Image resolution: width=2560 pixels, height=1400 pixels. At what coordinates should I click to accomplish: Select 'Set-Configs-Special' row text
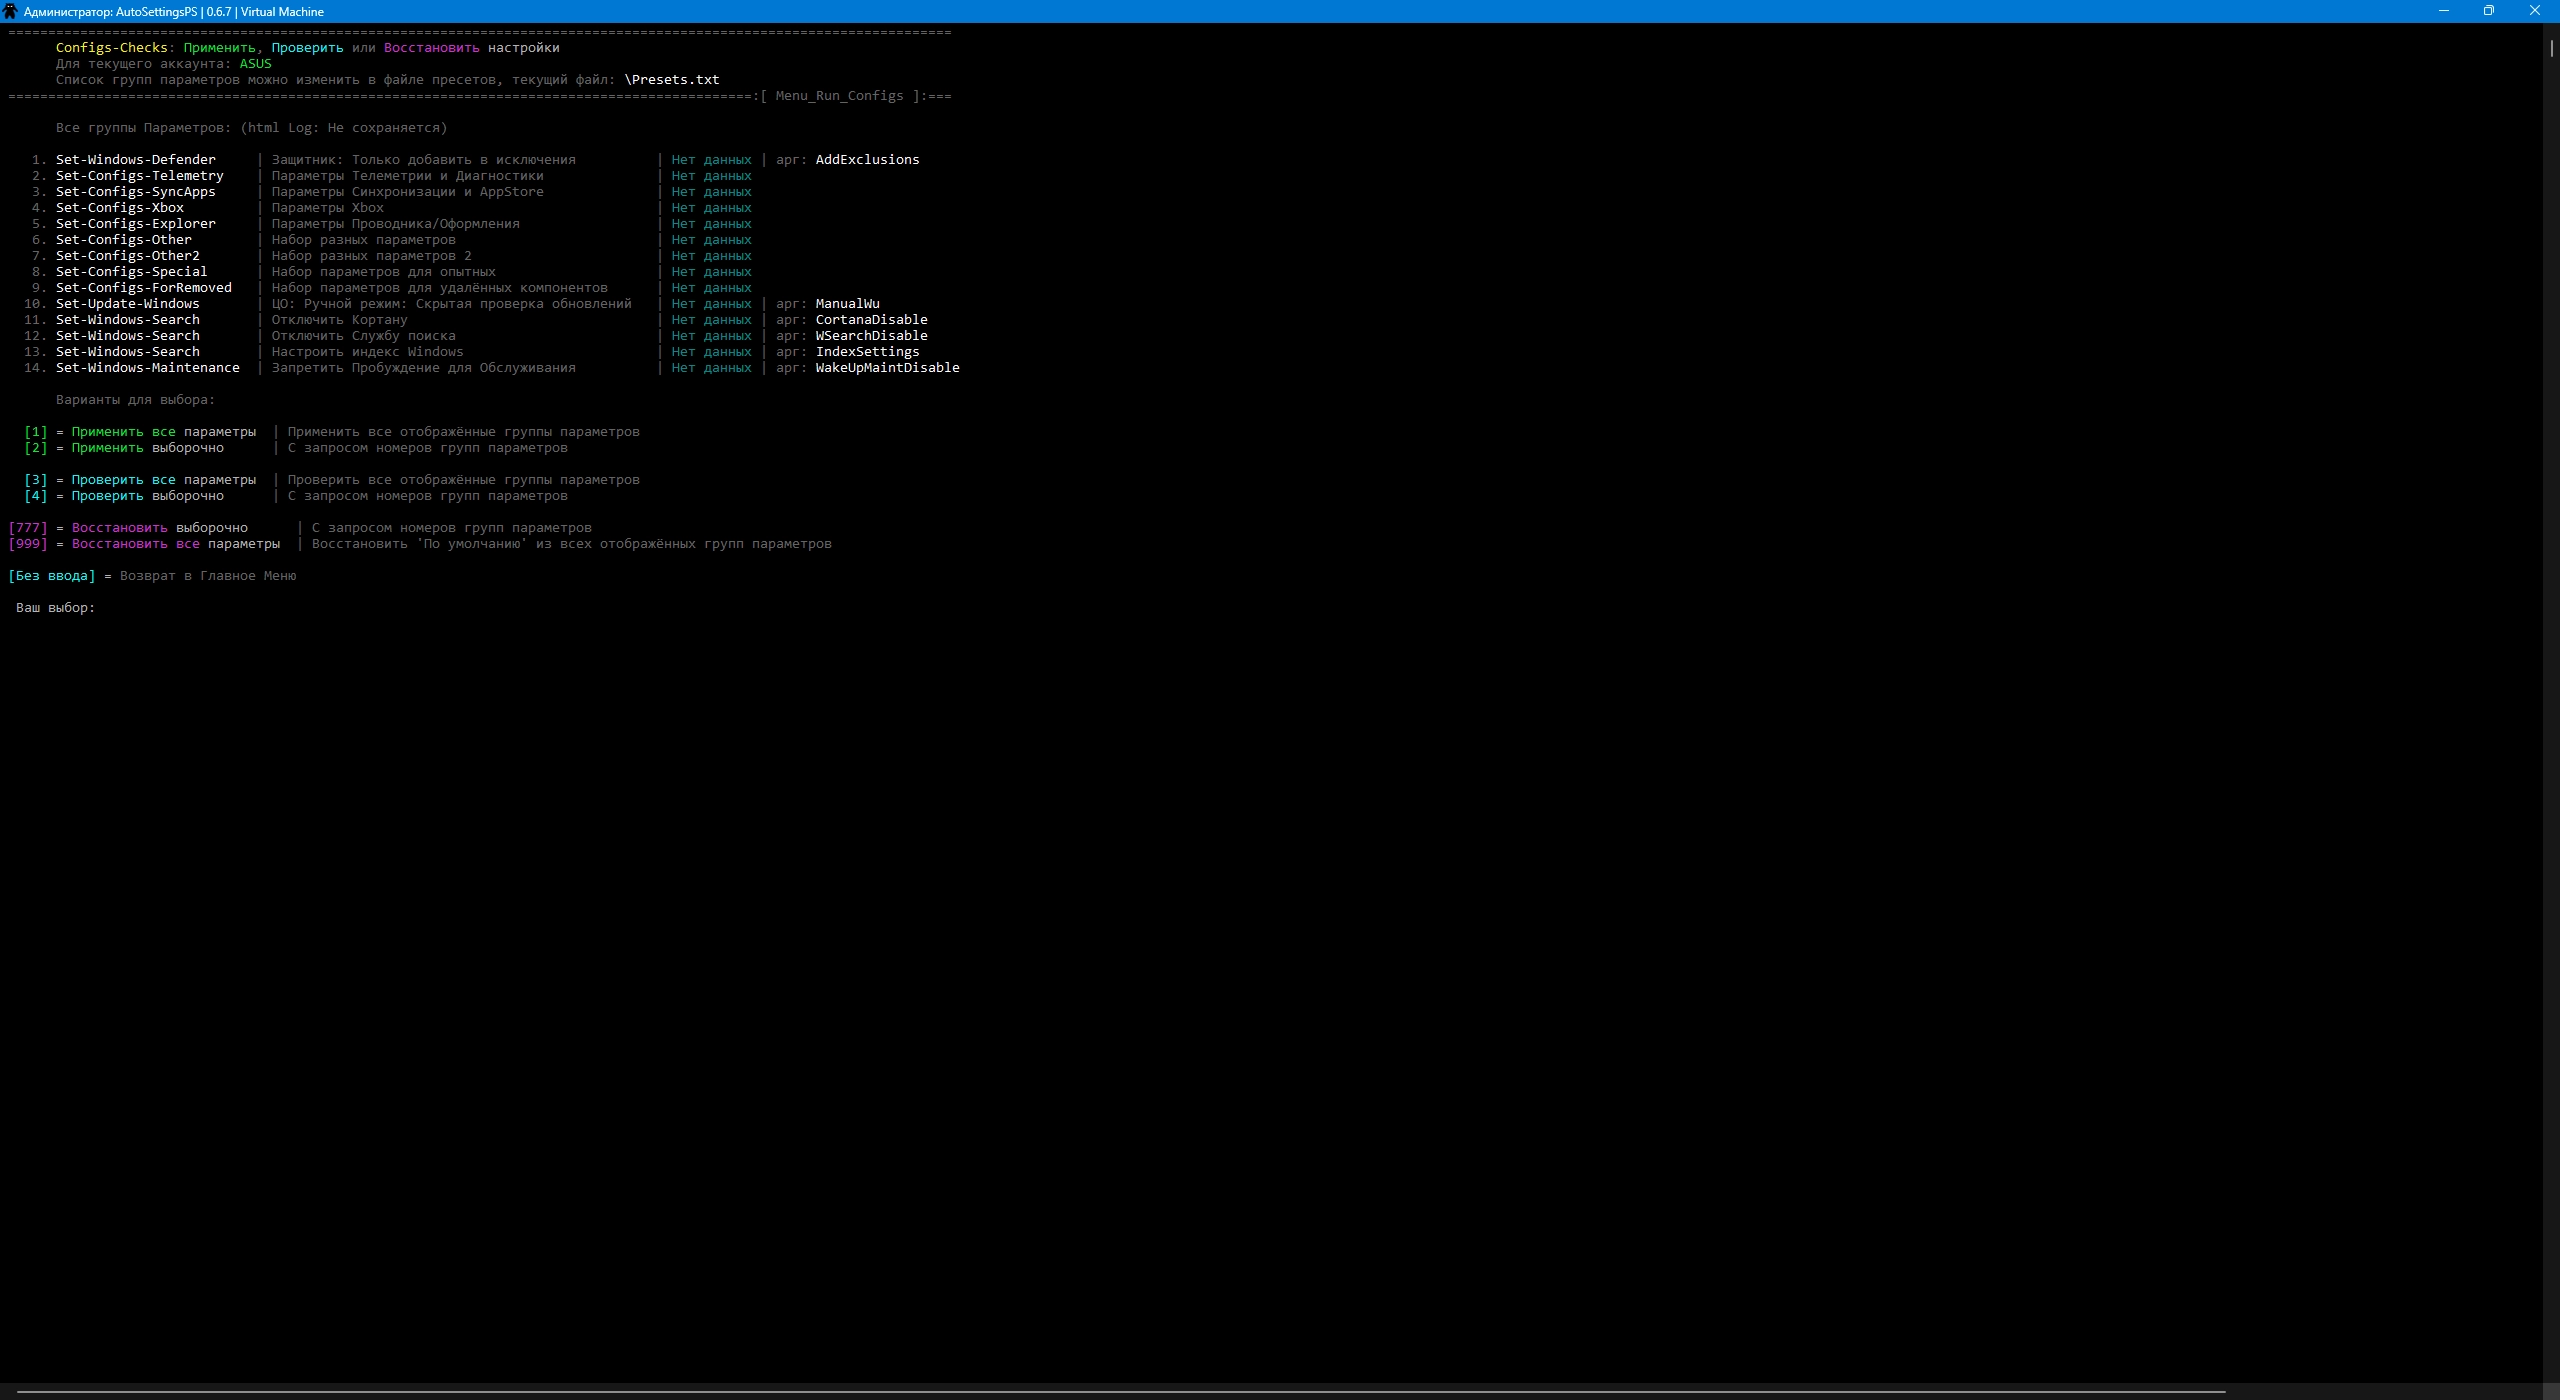pyautogui.click(x=132, y=272)
